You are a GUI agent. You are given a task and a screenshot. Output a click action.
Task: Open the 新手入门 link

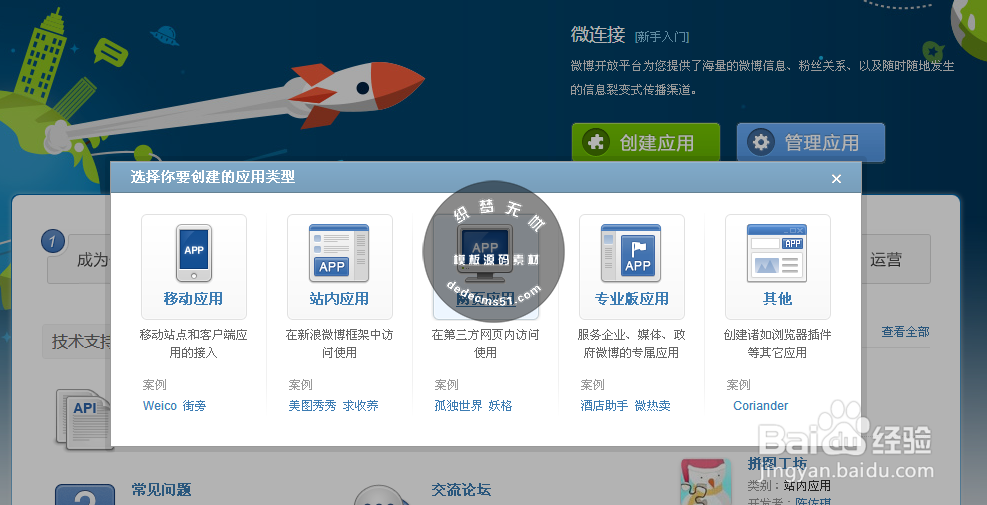(662, 37)
